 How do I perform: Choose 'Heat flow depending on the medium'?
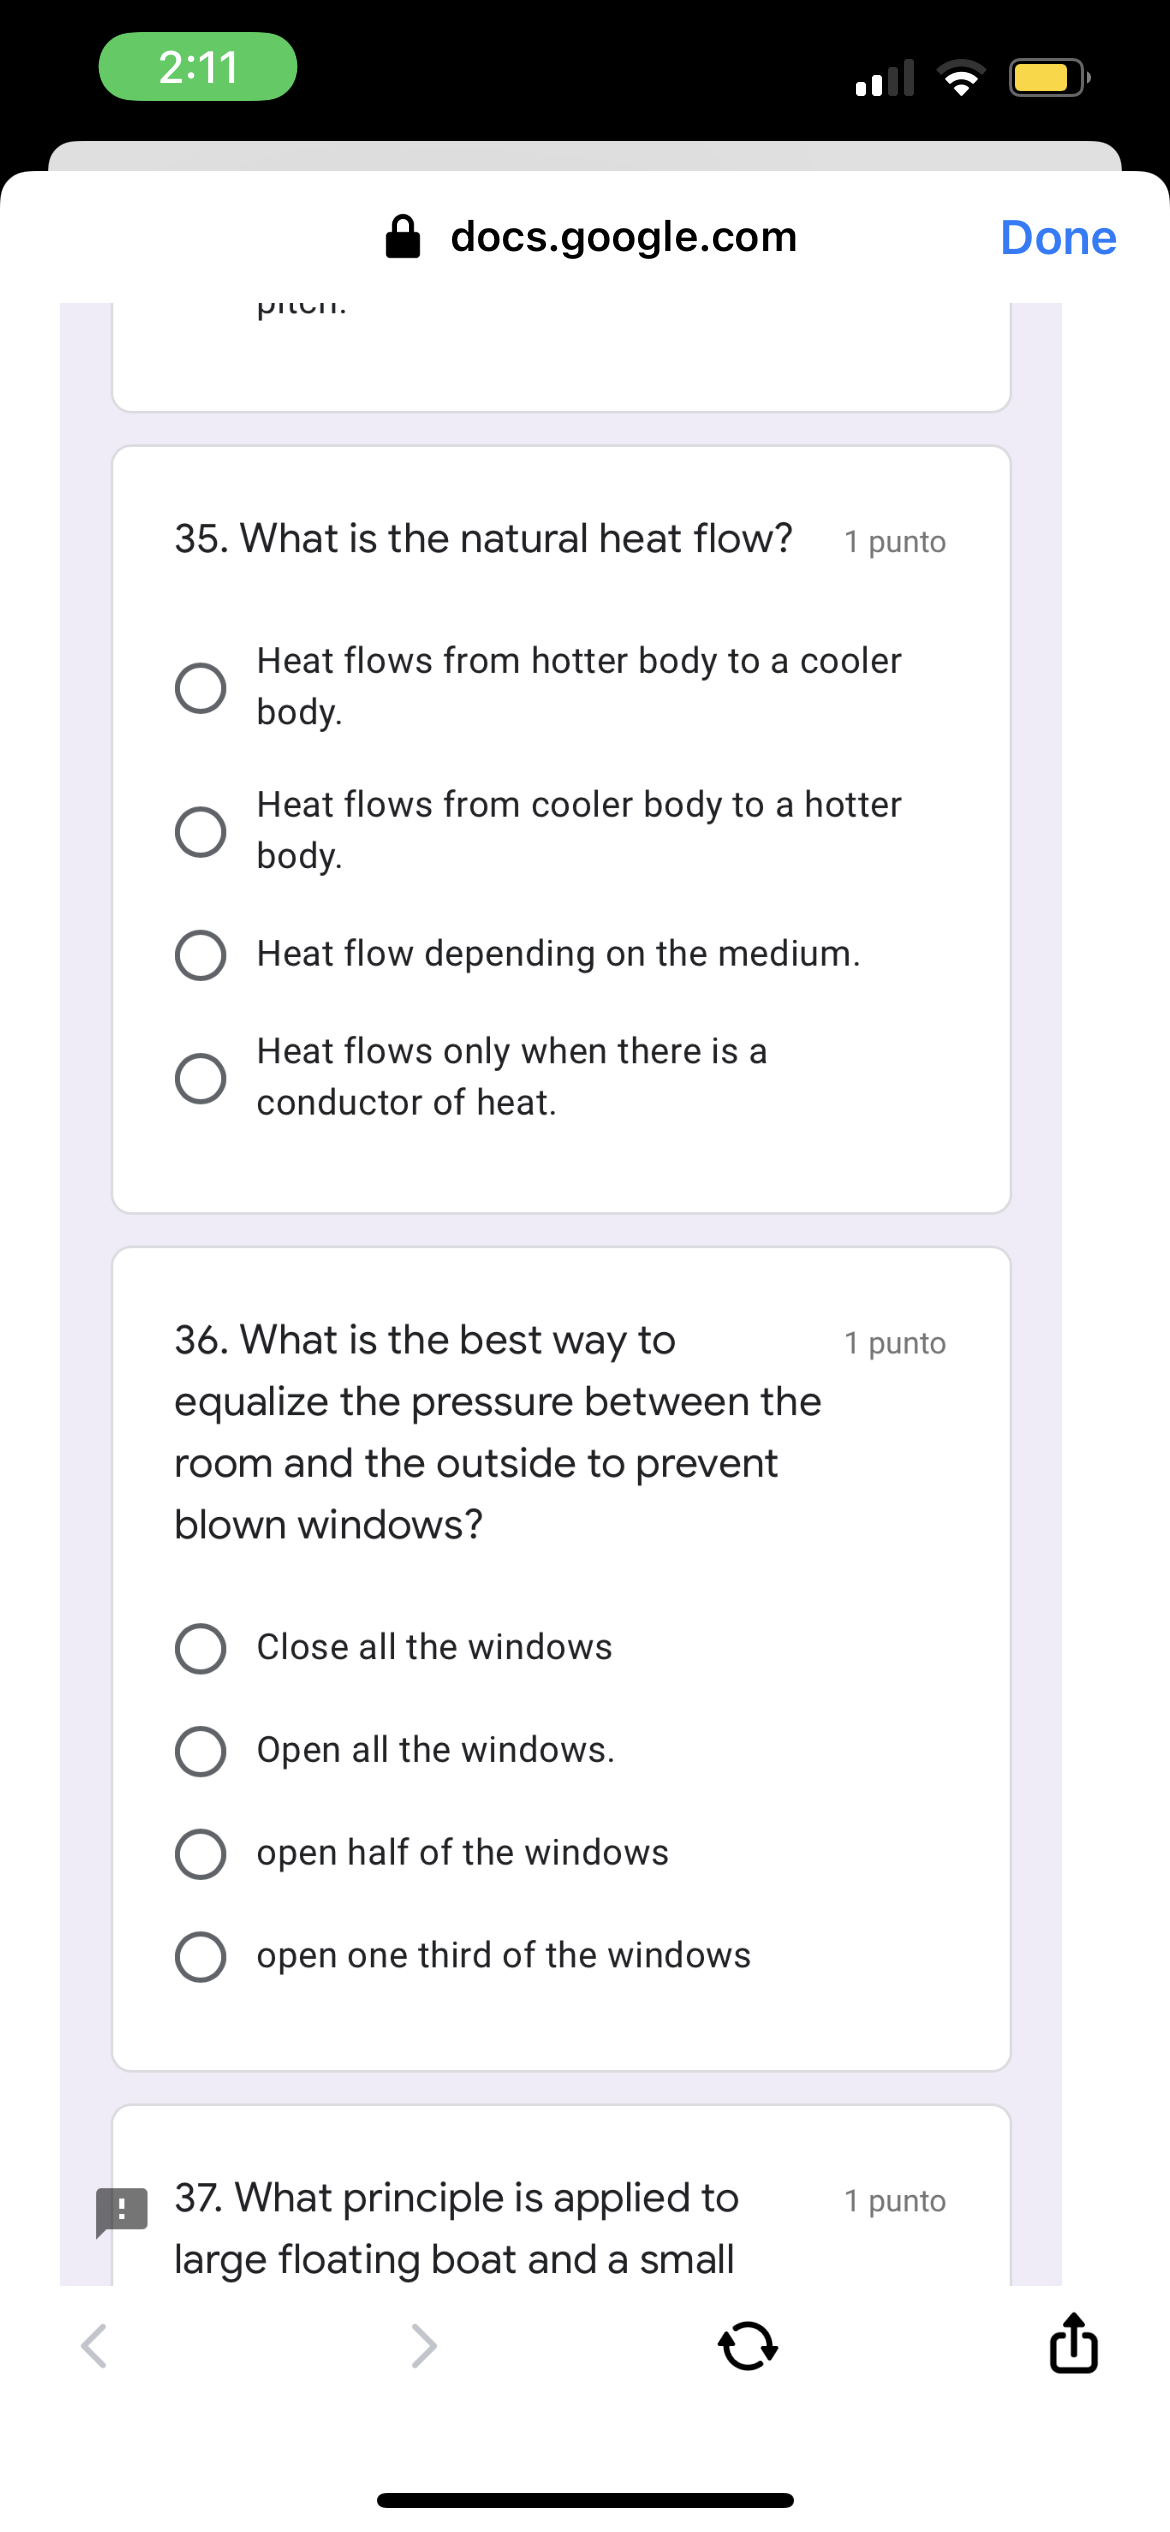coord(200,955)
